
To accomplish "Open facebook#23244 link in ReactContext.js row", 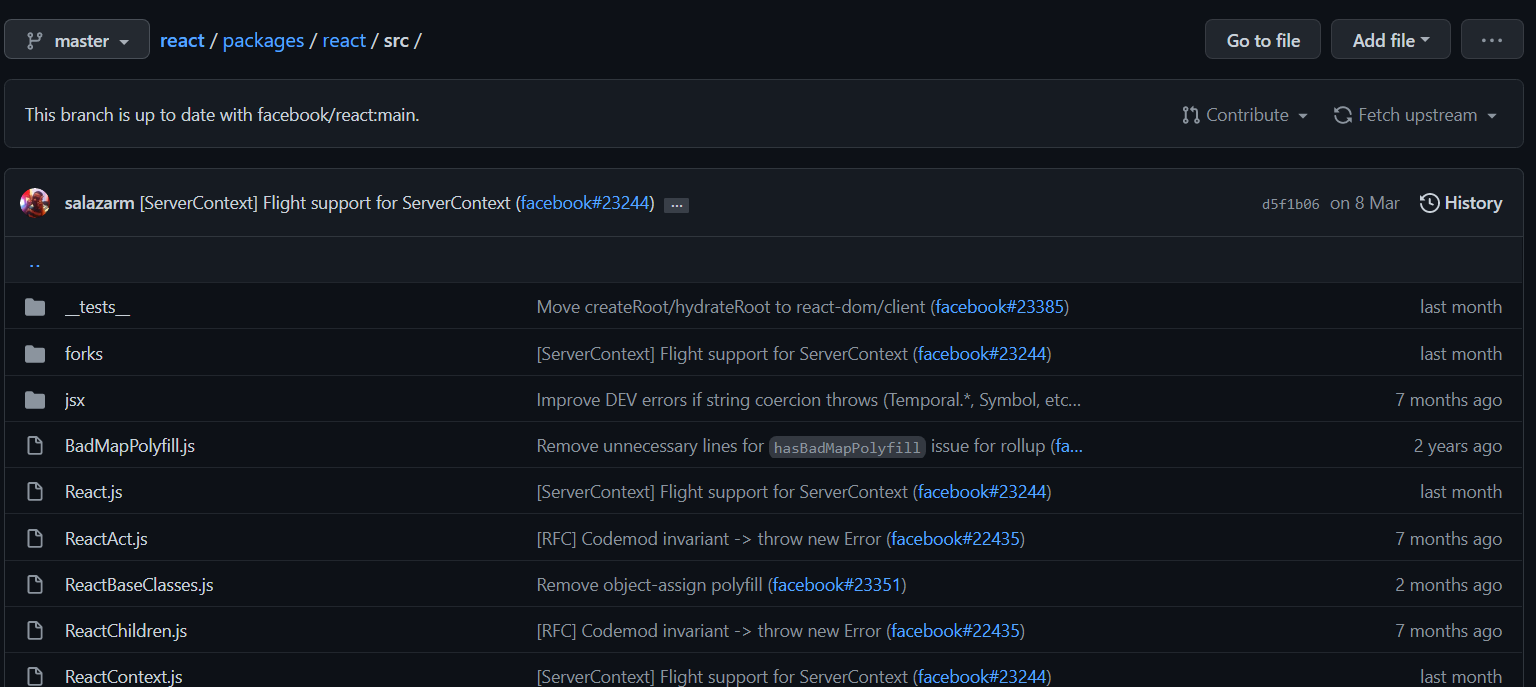I will (x=981, y=677).
